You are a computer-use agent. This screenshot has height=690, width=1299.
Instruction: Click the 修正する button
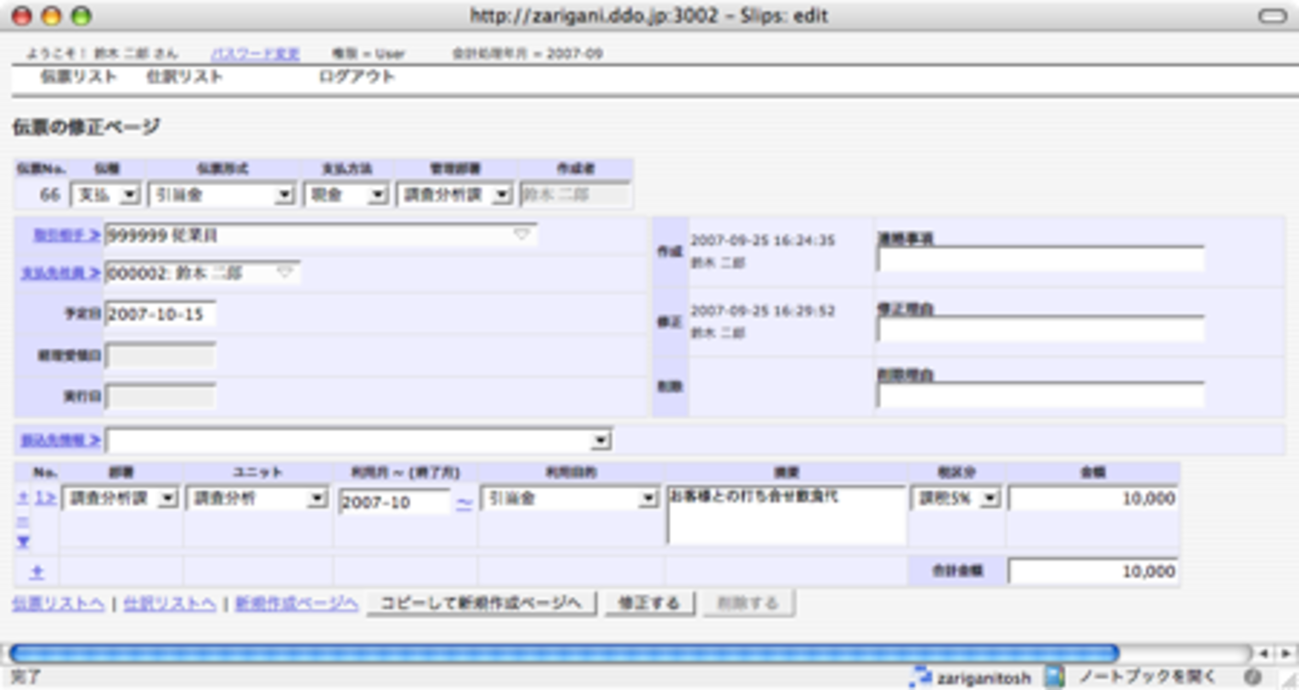650,604
